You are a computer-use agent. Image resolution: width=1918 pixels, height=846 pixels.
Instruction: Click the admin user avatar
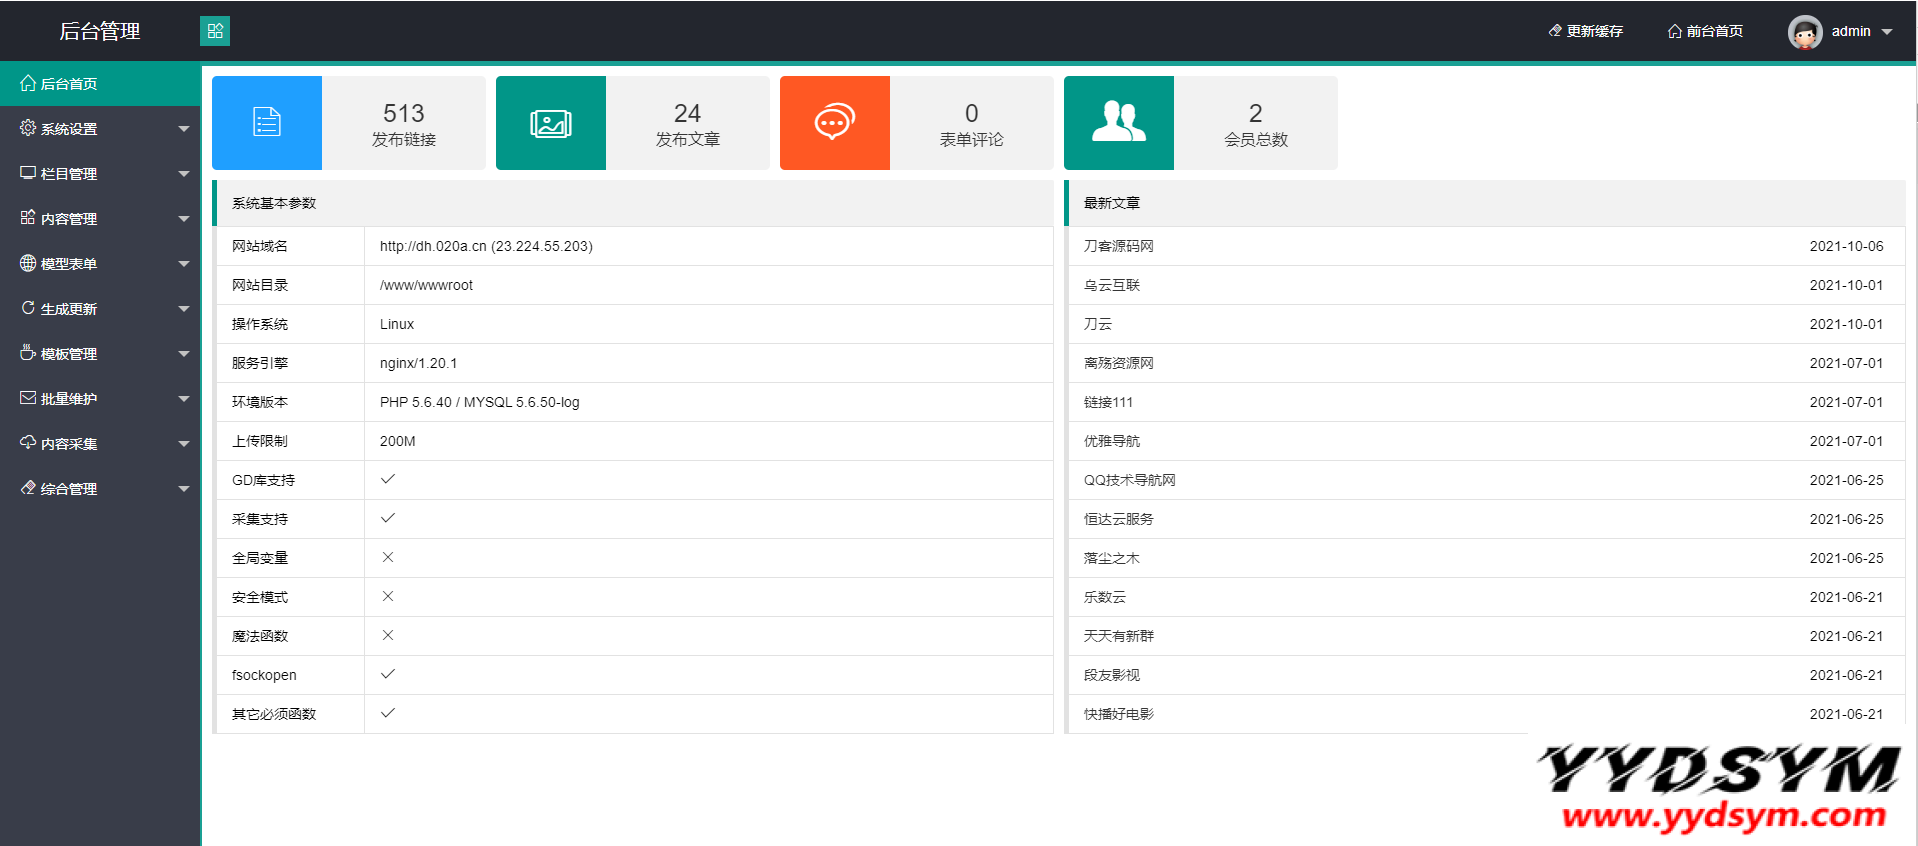tap(1804, 32)
